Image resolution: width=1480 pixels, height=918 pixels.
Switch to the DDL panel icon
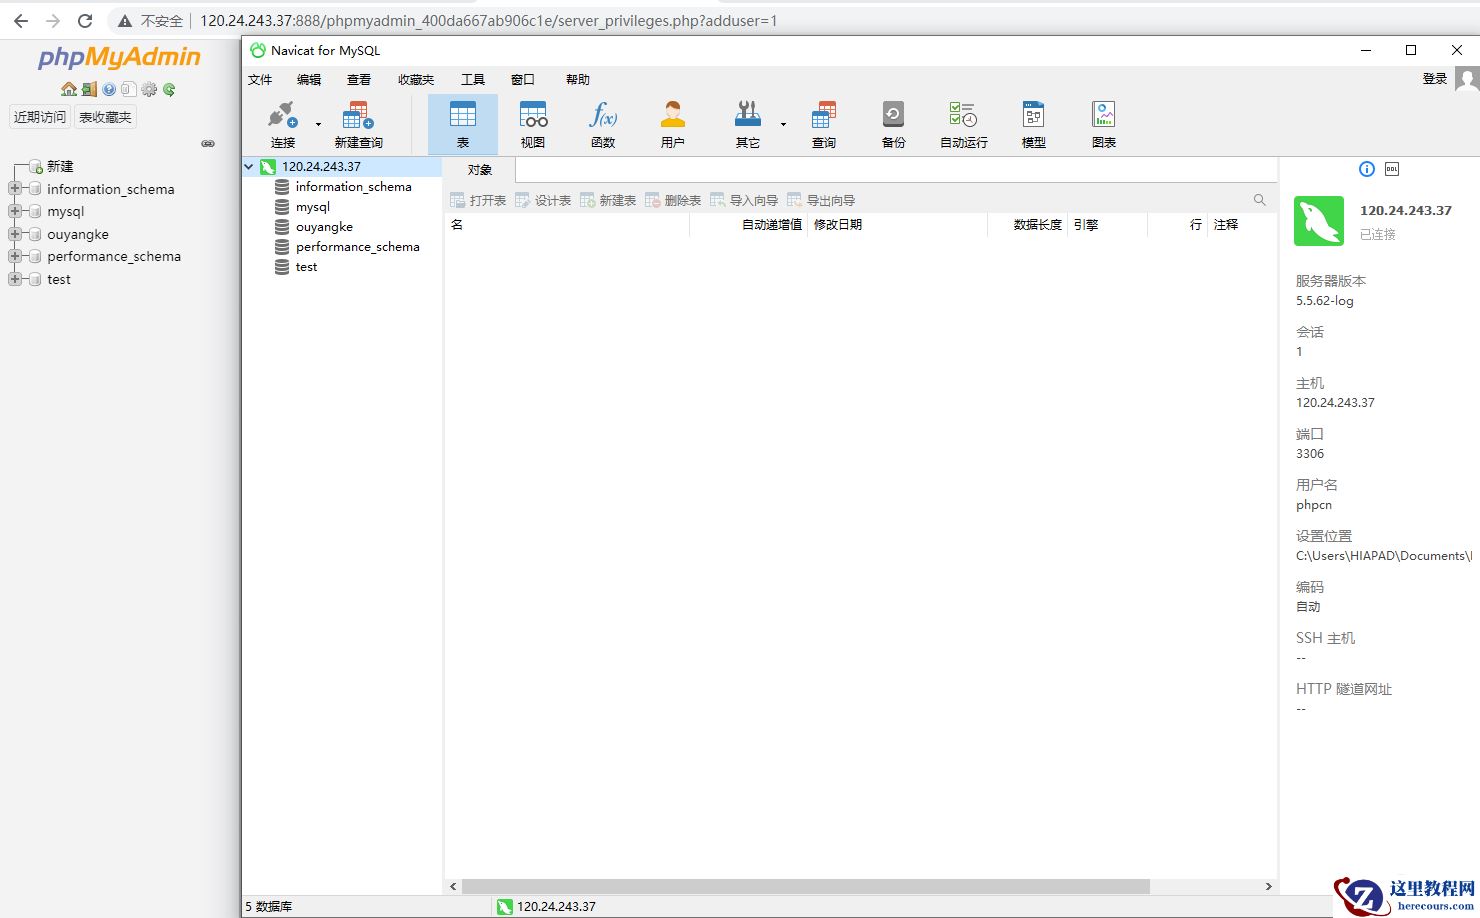point(1392,169)
